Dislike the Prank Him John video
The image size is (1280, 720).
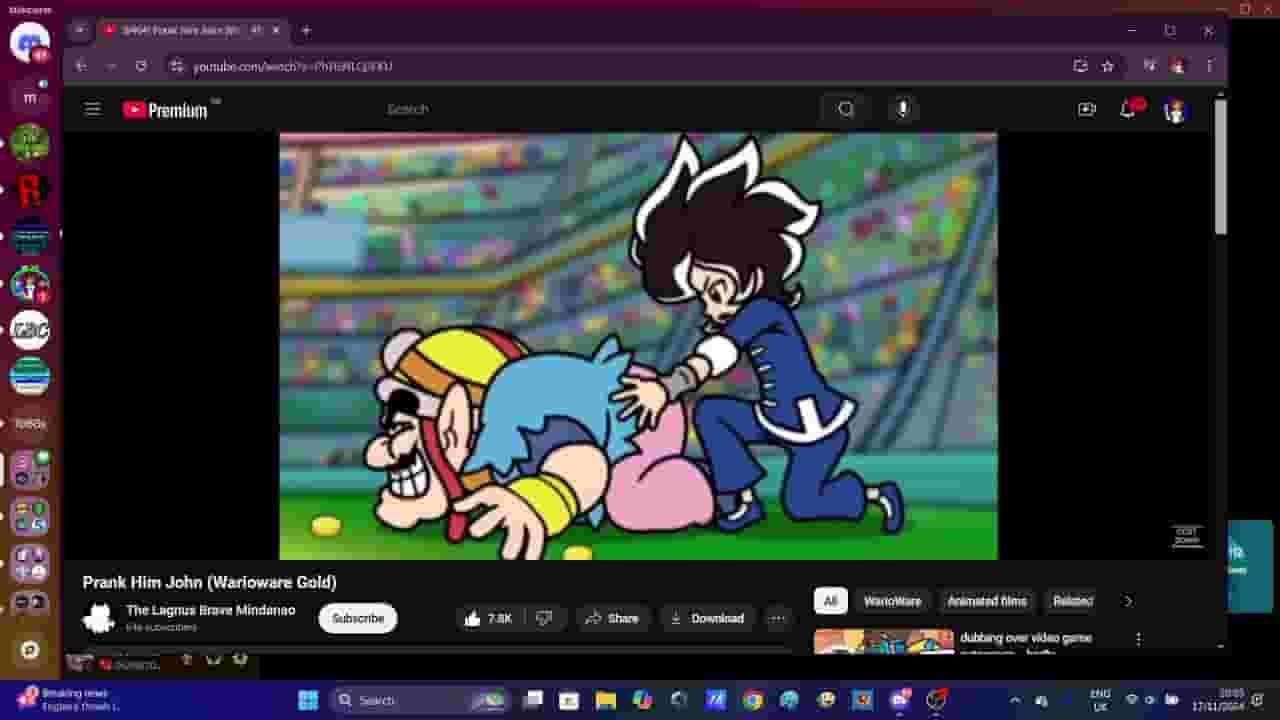[x=544, y=618]
